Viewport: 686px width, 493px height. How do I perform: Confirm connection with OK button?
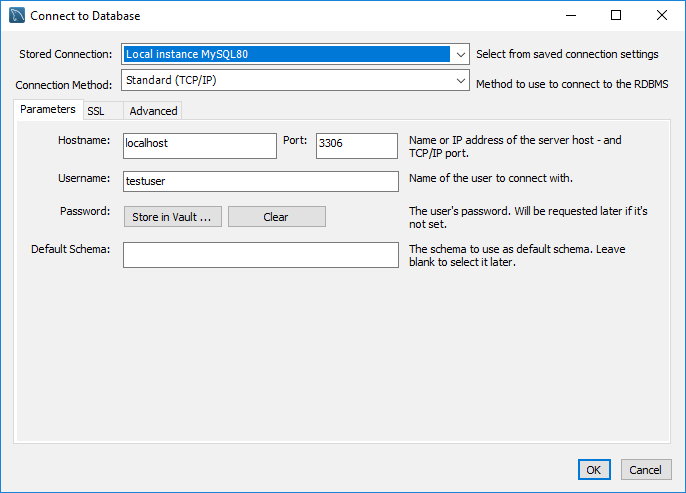[x=593, y=470]
